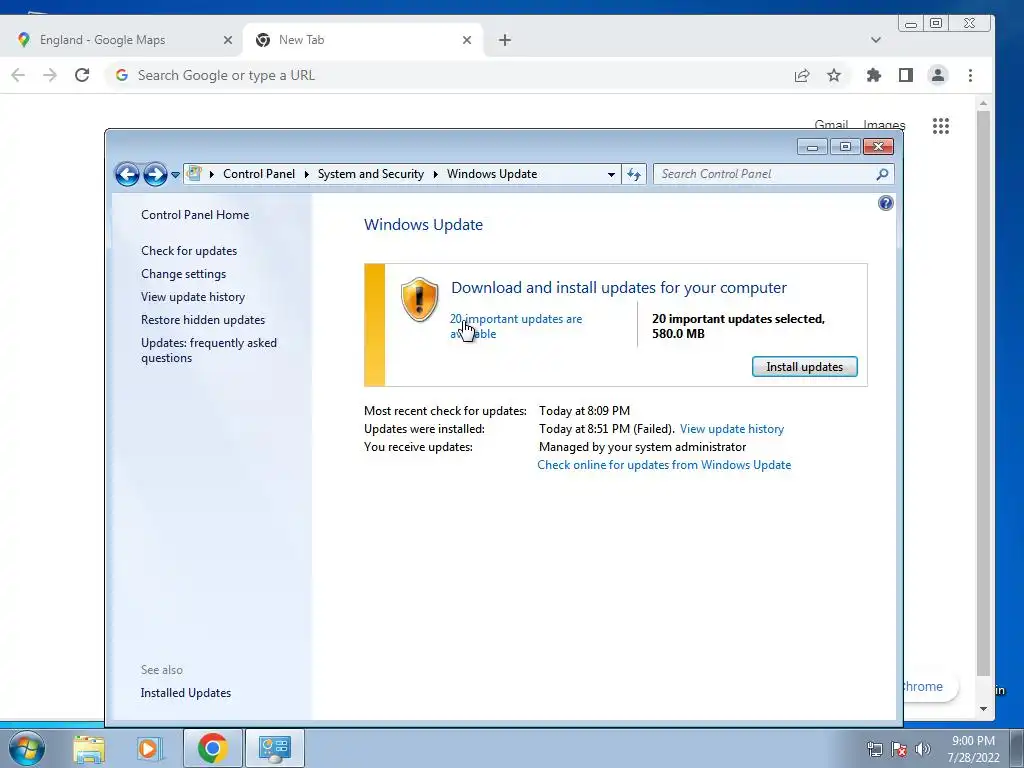Open the Chrome three-dot menu
The height and width of the screenshot is (768, 1024).
point(970,75)
